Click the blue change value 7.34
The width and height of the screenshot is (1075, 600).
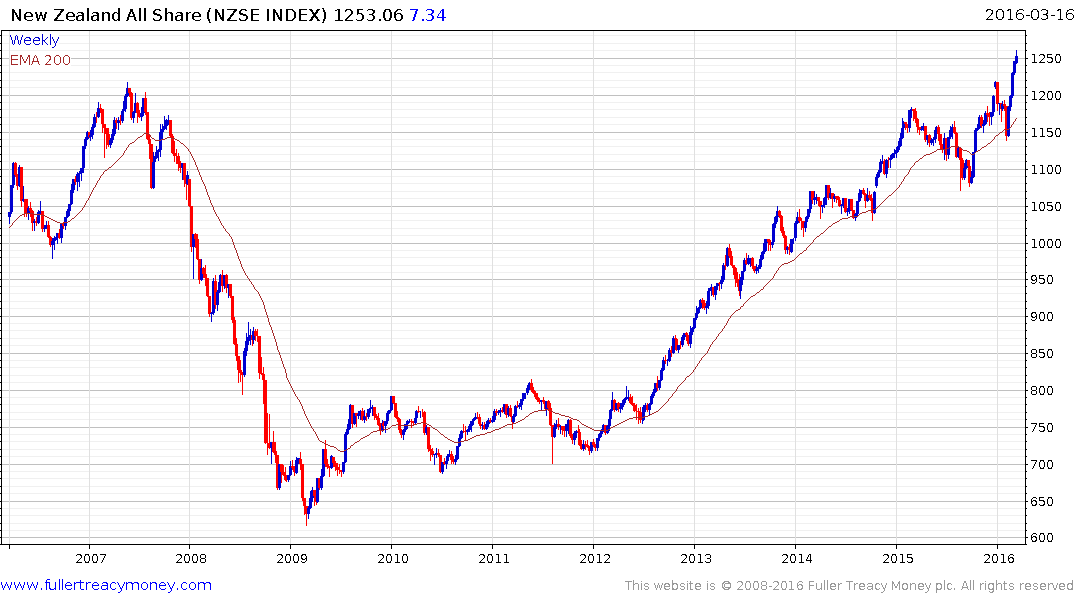[x=427, y=15]
